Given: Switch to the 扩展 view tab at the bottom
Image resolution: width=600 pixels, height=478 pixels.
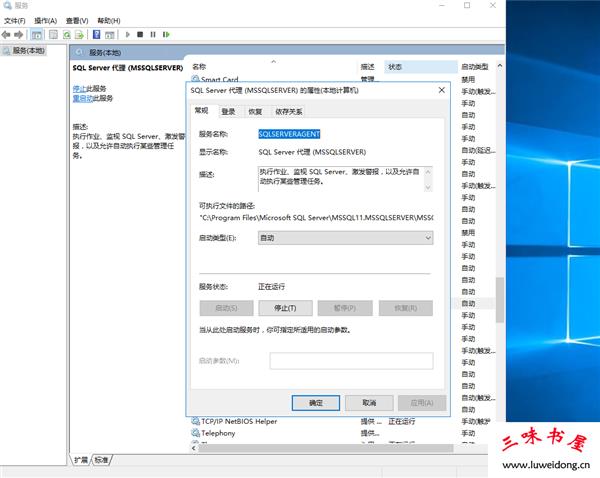Looking at the screenshot, I should point(81,460).
